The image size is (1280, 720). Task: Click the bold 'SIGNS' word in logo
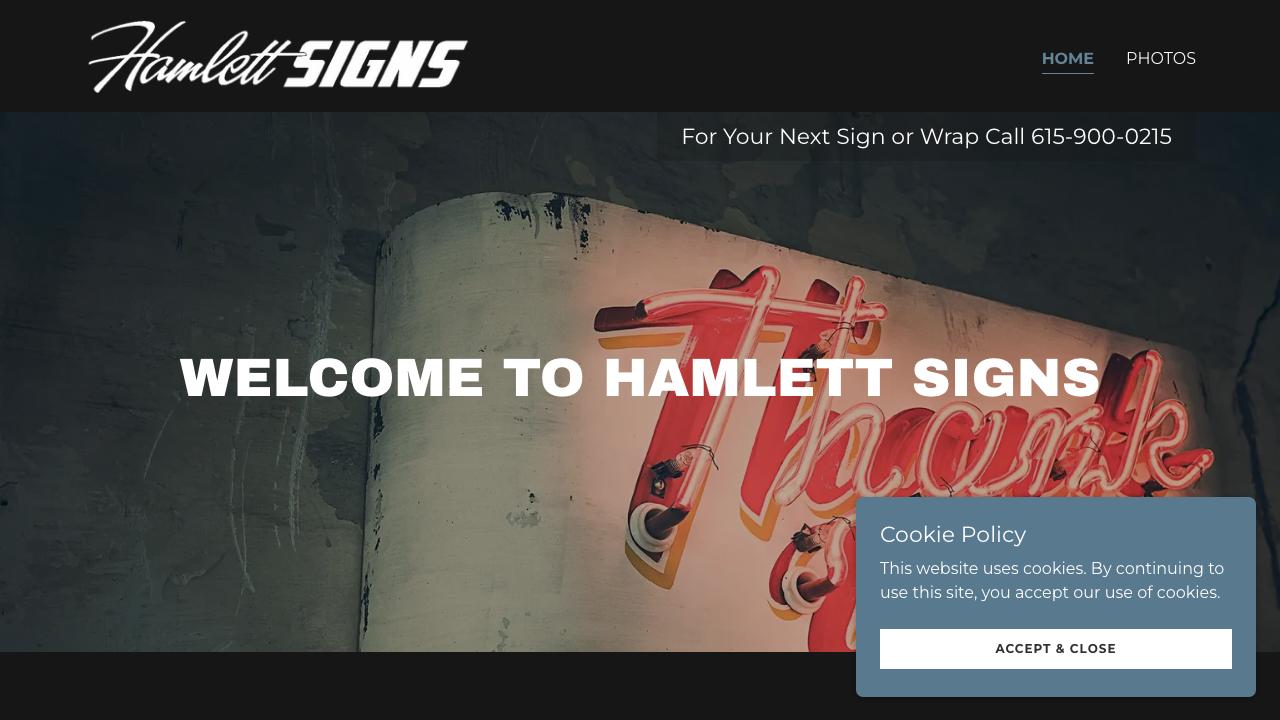[x=382, y=64]
